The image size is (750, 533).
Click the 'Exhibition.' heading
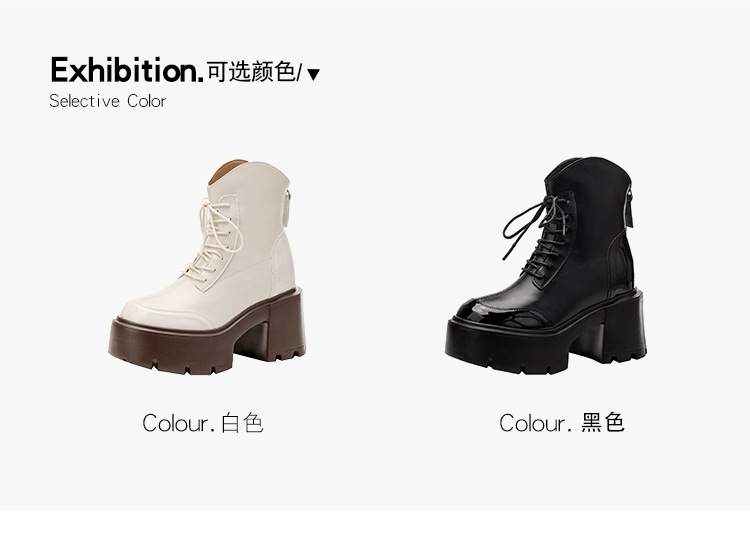(127, 70)
